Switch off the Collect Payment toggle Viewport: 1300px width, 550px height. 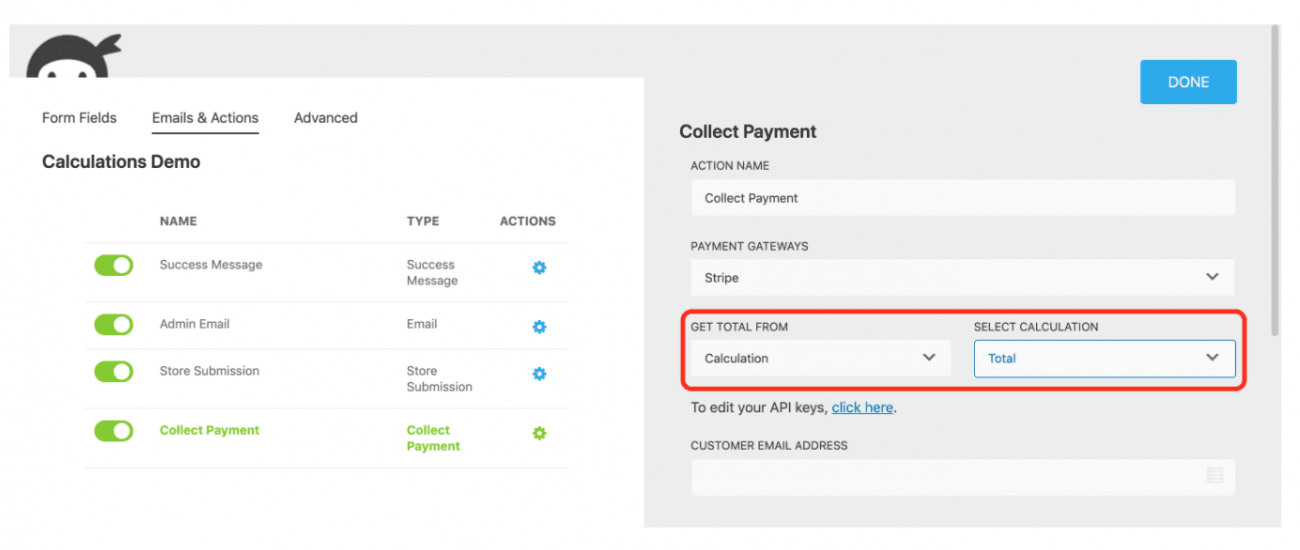[114, 431]
